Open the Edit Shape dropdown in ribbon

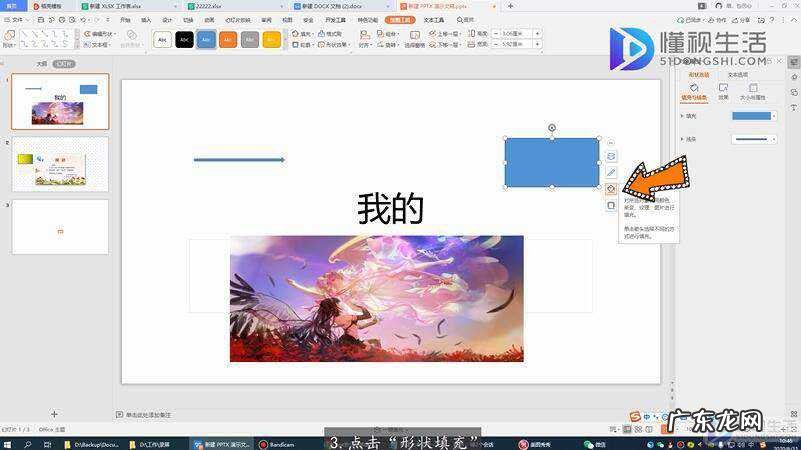coord(100,34)
